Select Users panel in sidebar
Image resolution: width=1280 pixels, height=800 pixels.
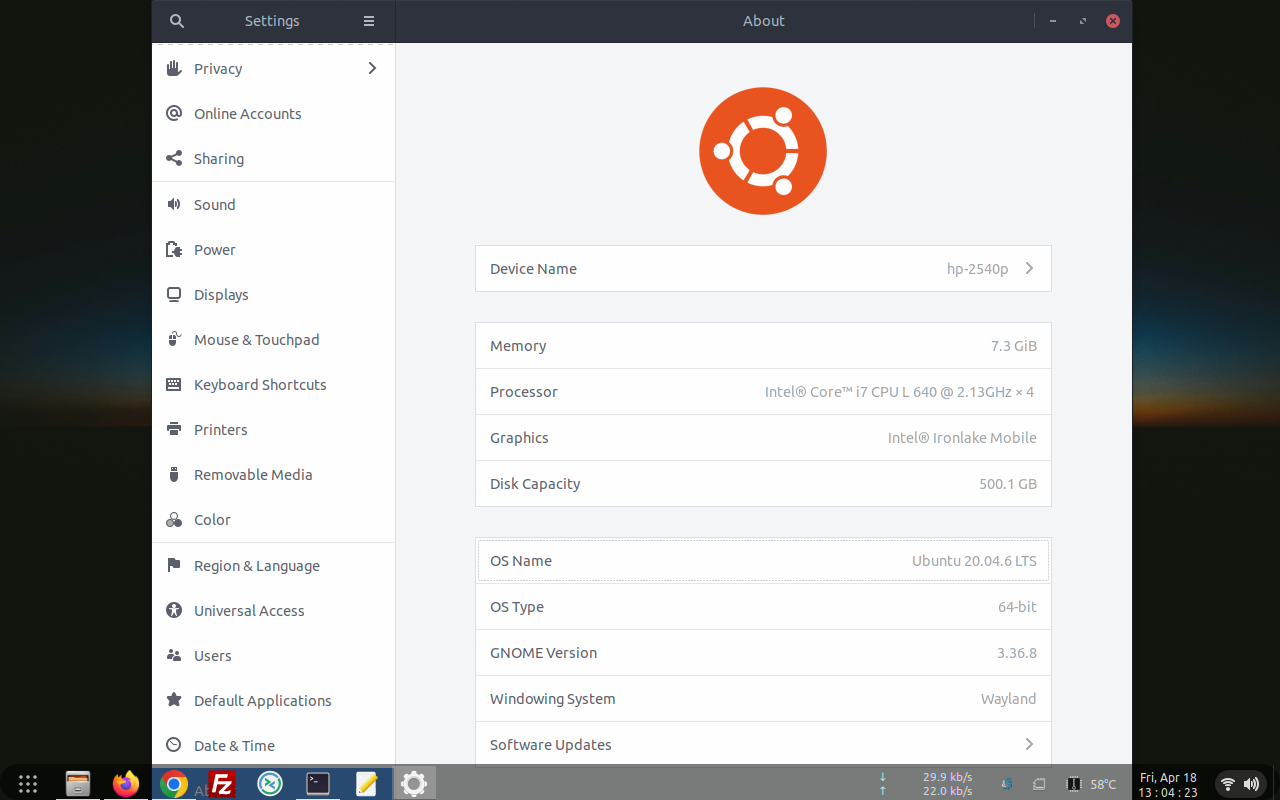tap(273, 655)
